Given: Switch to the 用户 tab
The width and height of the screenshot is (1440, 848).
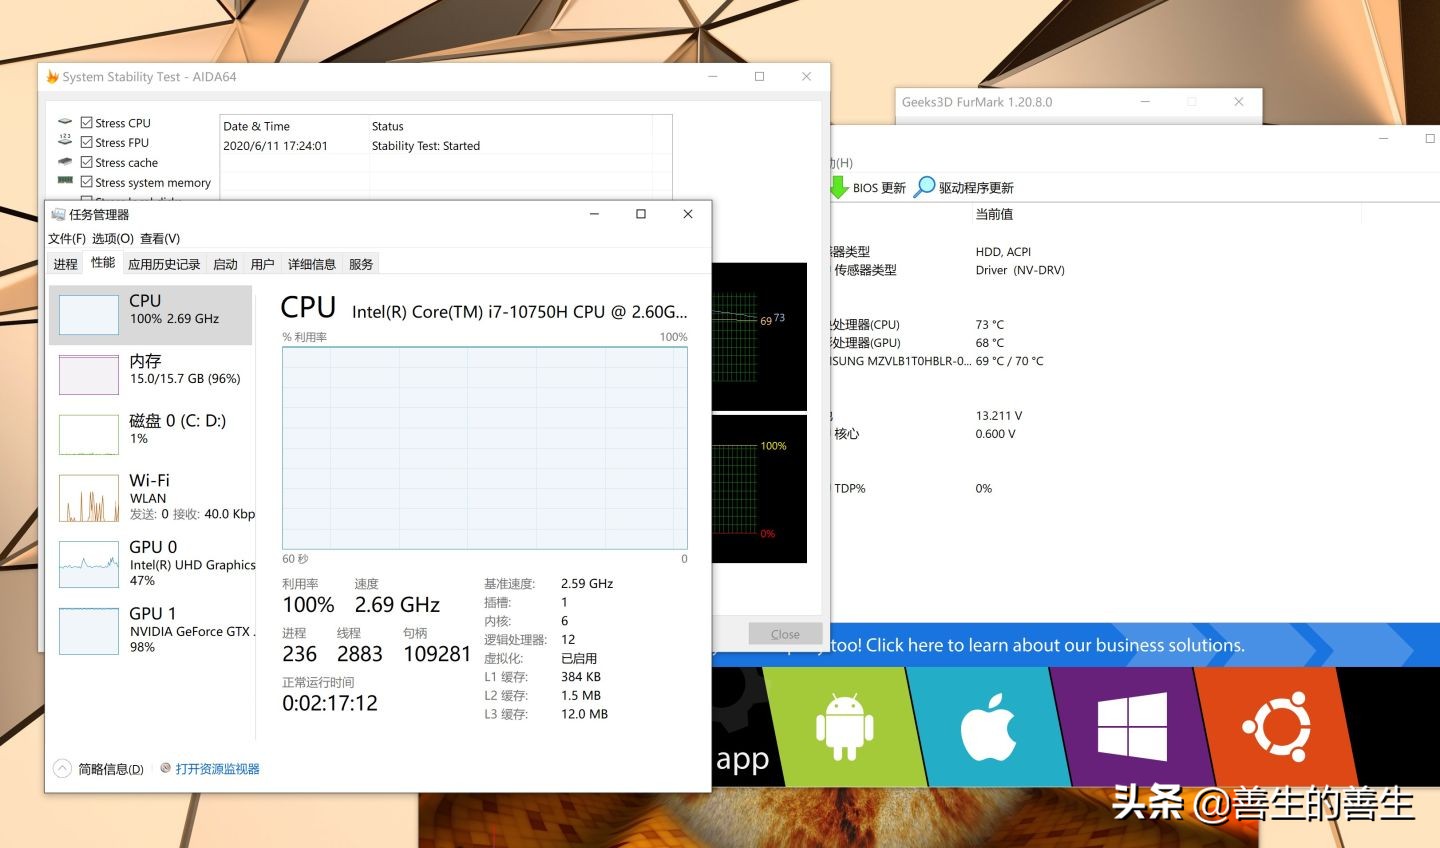Looking at the screenshot, I should point(263,264).
